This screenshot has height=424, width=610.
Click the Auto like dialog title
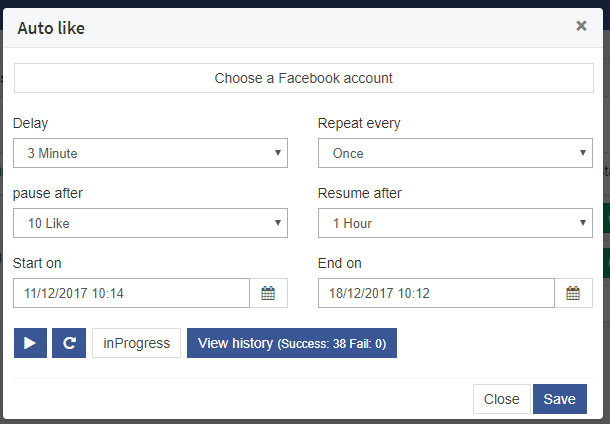(51, 28)
